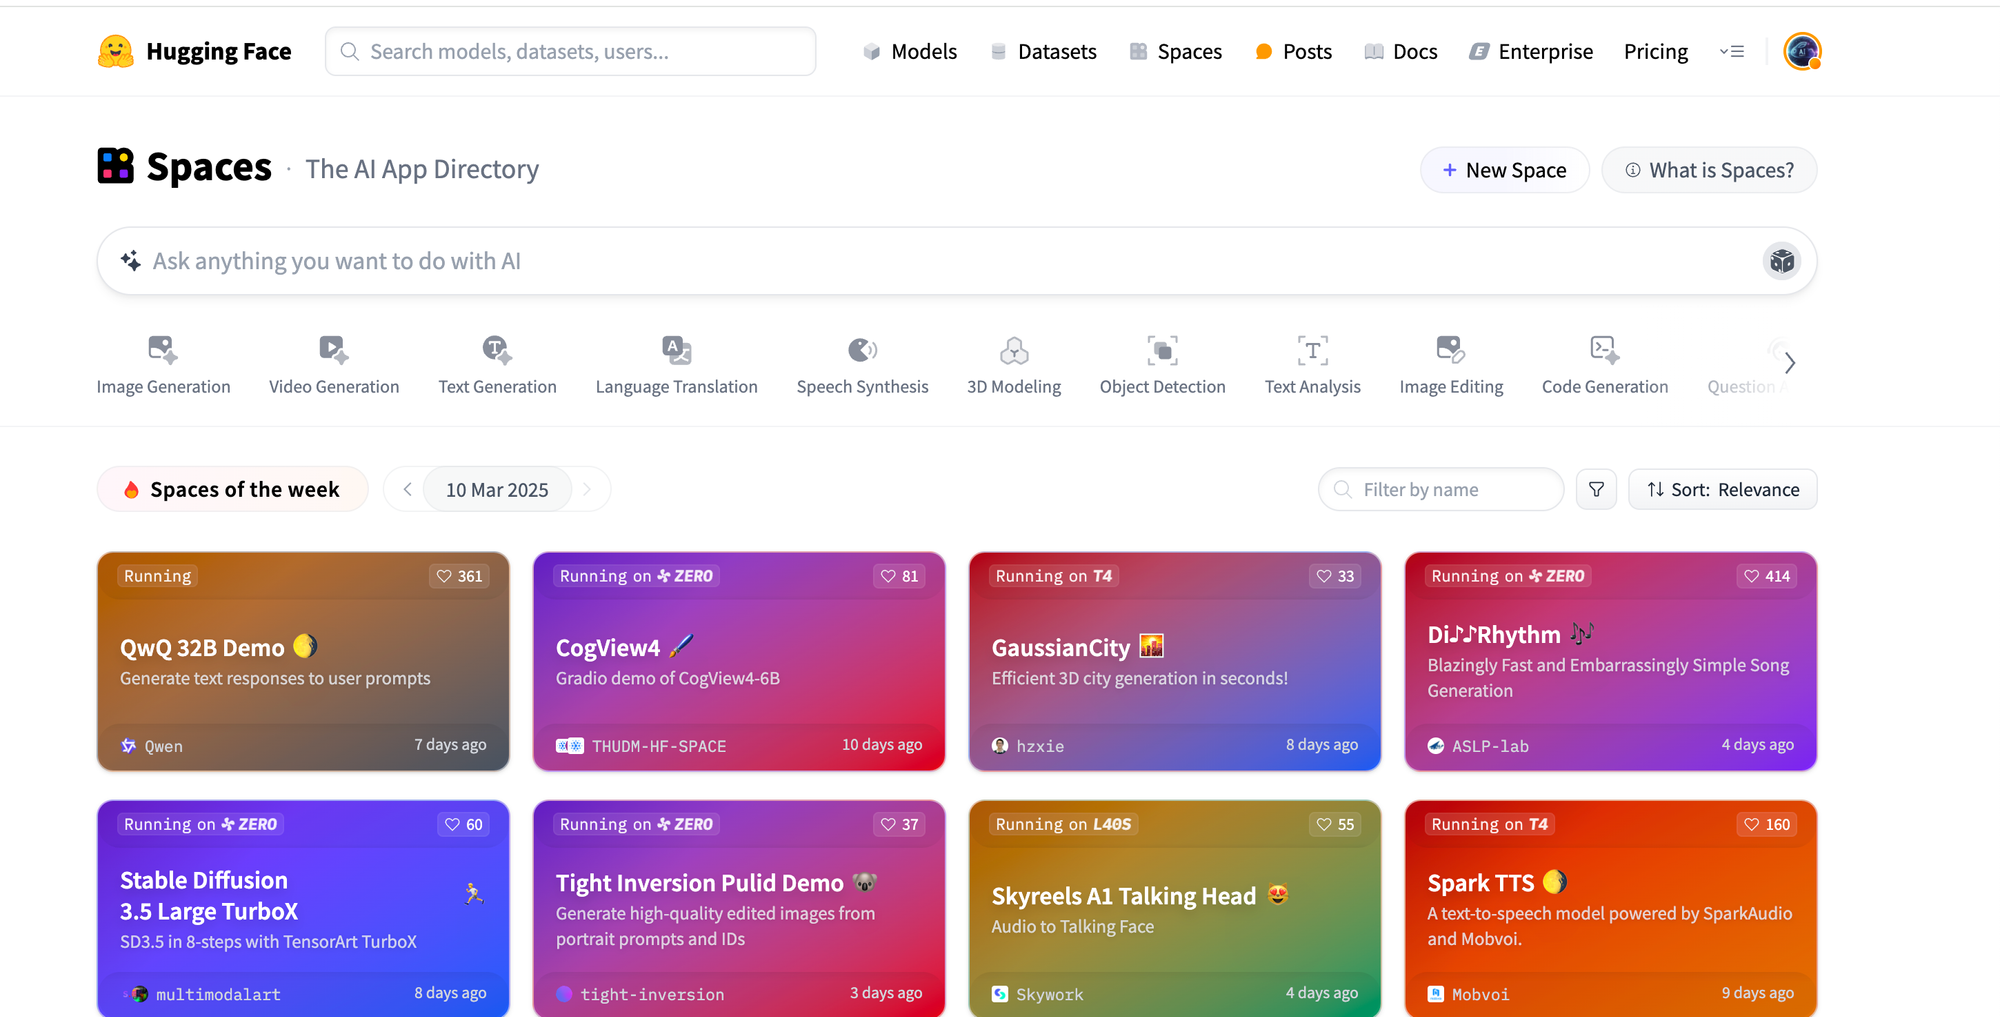Focus the Filter by name field

click(1441, 489)
